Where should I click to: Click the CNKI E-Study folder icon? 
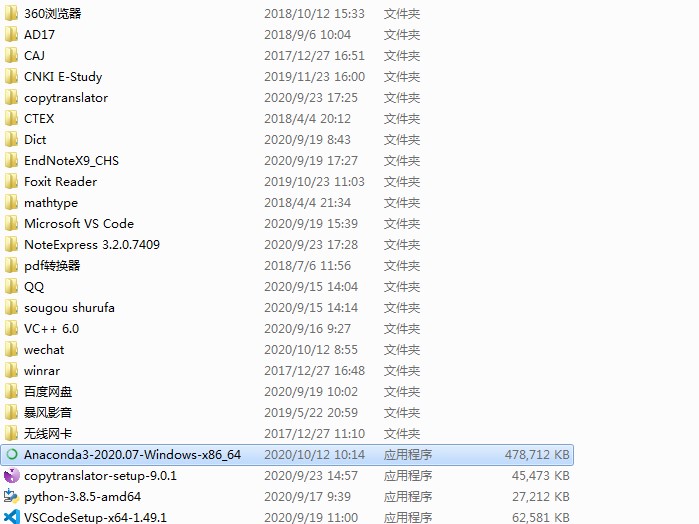click(x=11, y=76)
